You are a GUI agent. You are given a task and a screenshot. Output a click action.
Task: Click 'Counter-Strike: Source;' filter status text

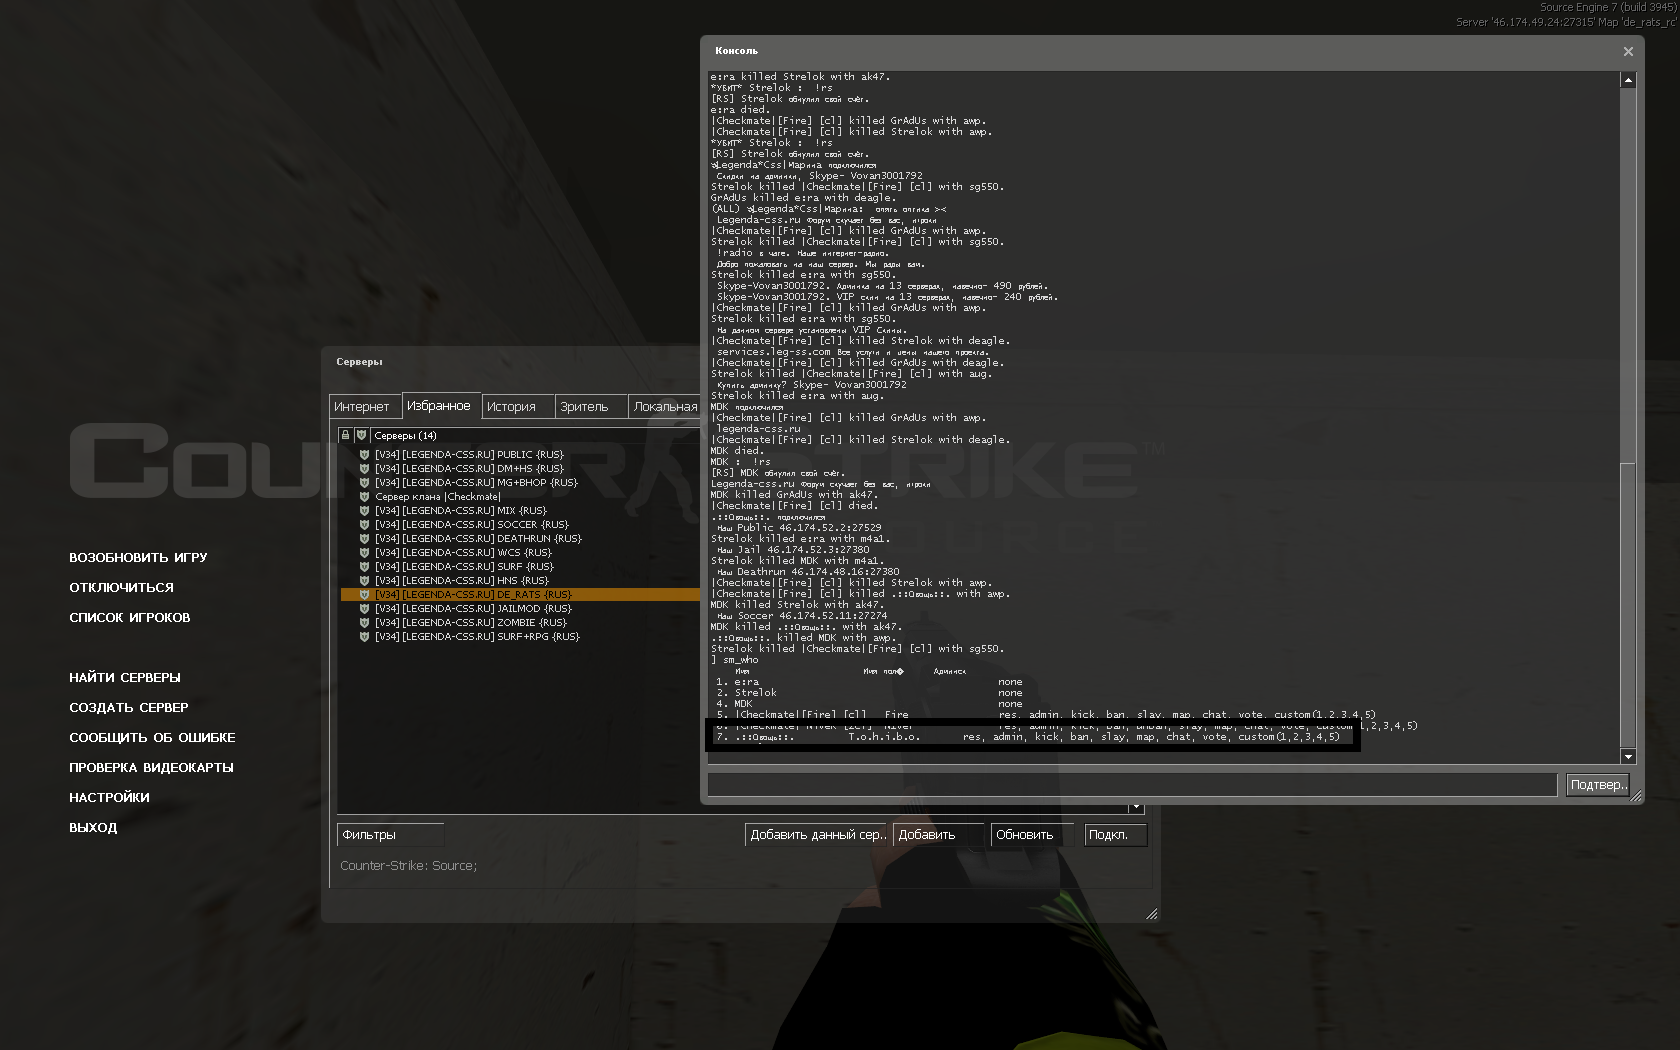408,866
